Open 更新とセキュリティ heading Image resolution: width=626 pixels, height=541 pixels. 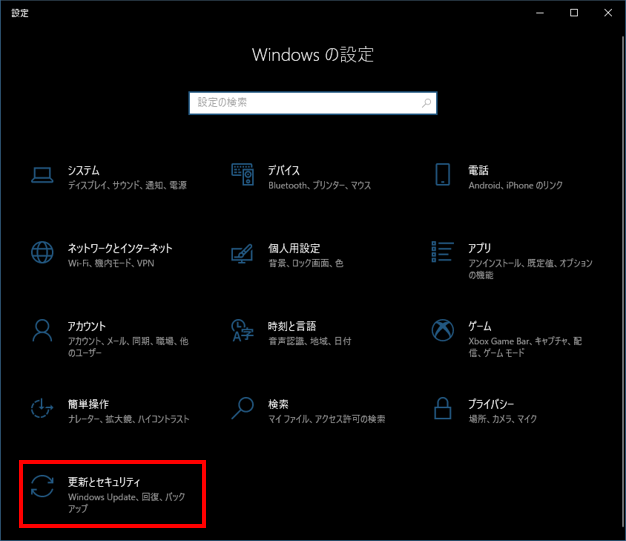click(x=104, y=482)
